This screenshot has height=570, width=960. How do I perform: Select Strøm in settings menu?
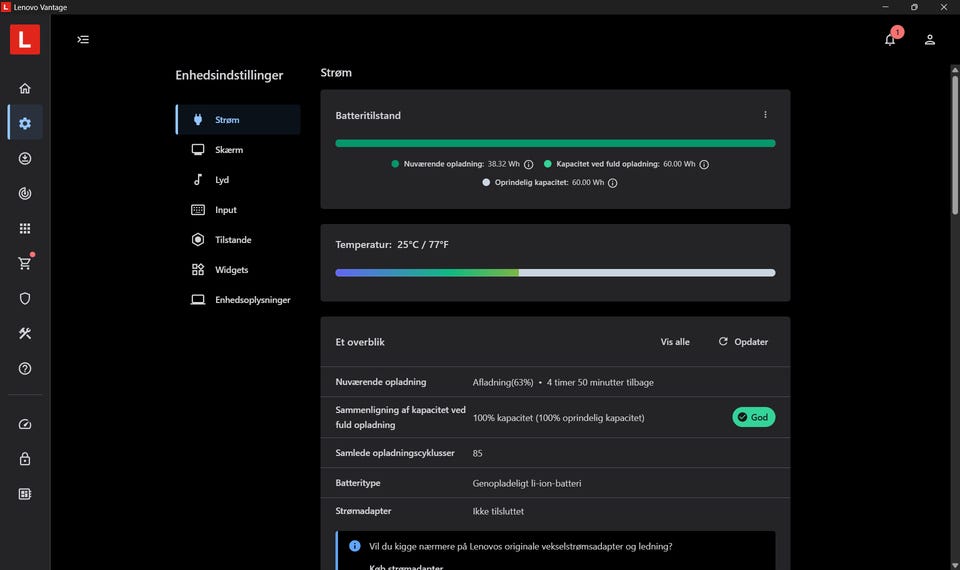tap(238, 119)
